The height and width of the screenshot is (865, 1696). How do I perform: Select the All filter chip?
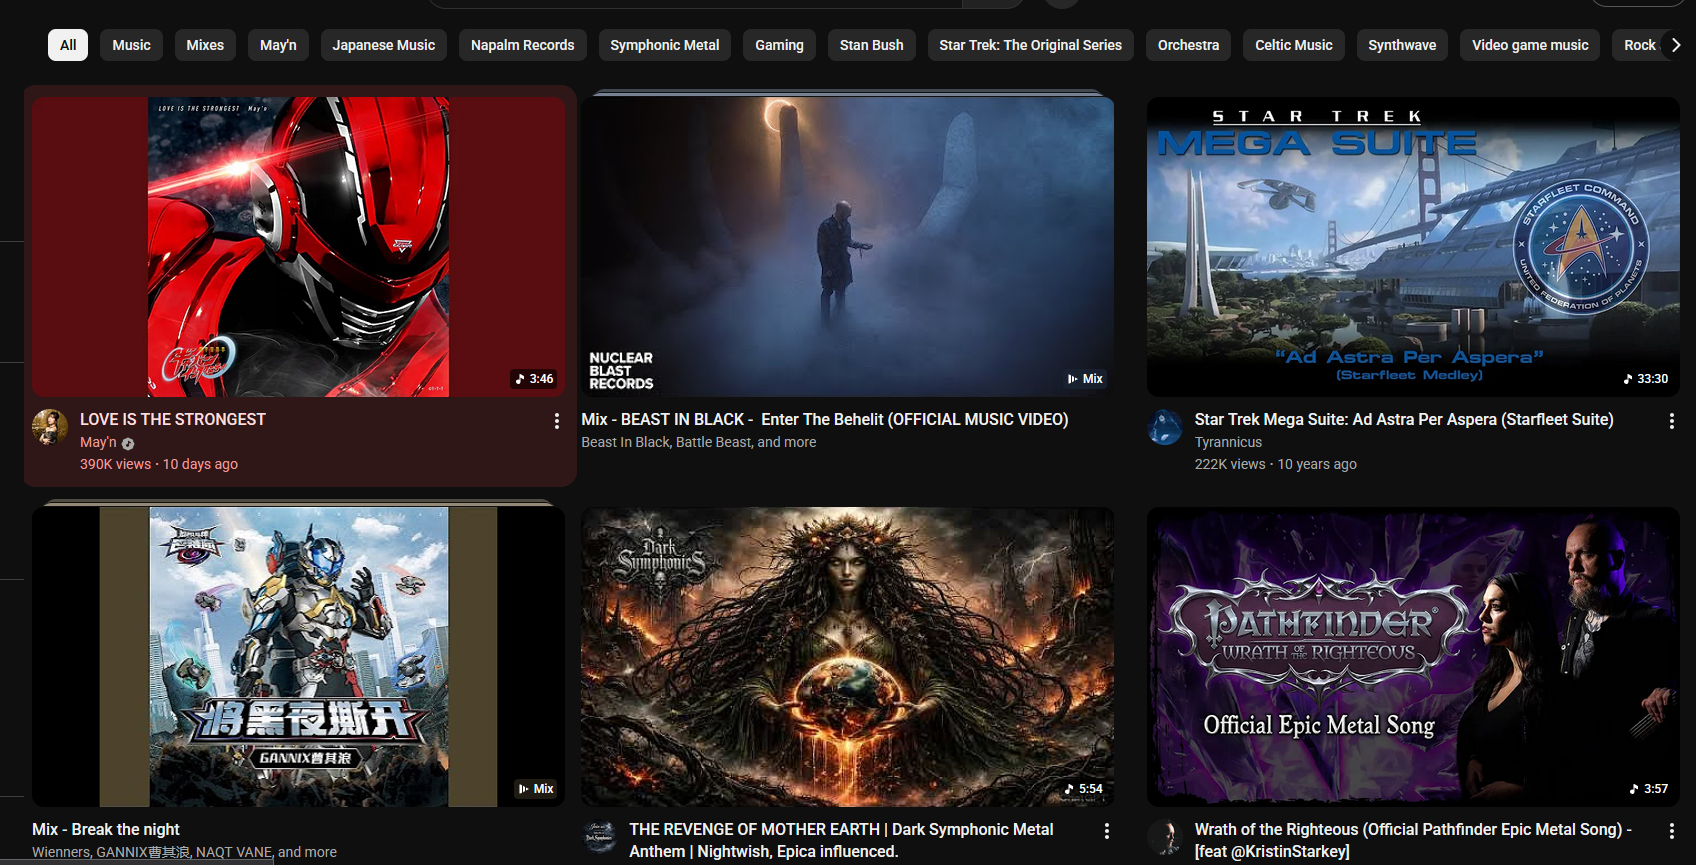pos(68,45)
